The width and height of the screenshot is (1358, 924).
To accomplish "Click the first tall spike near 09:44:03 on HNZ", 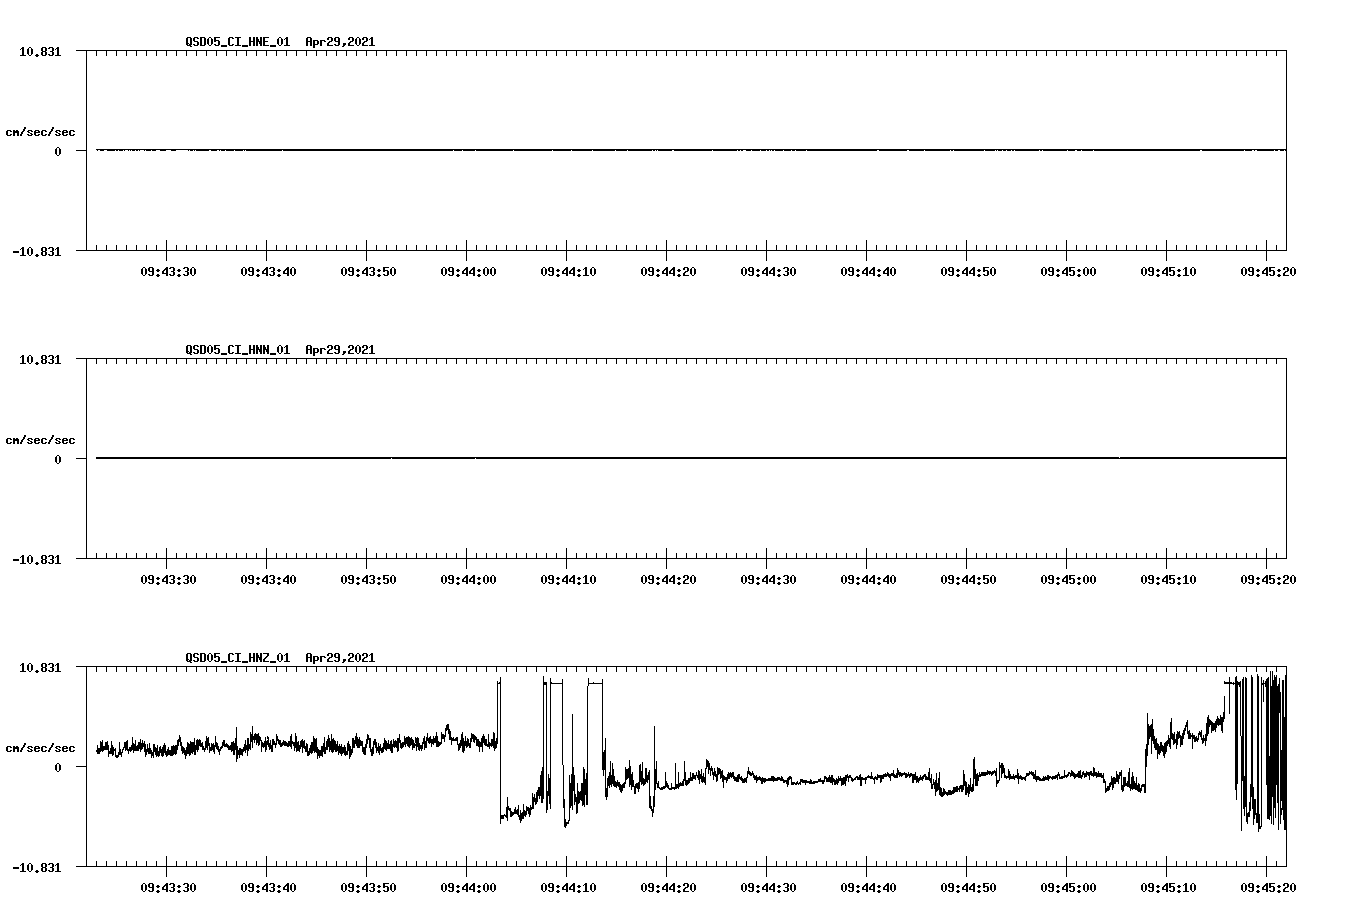I will [x=500, y=745].
